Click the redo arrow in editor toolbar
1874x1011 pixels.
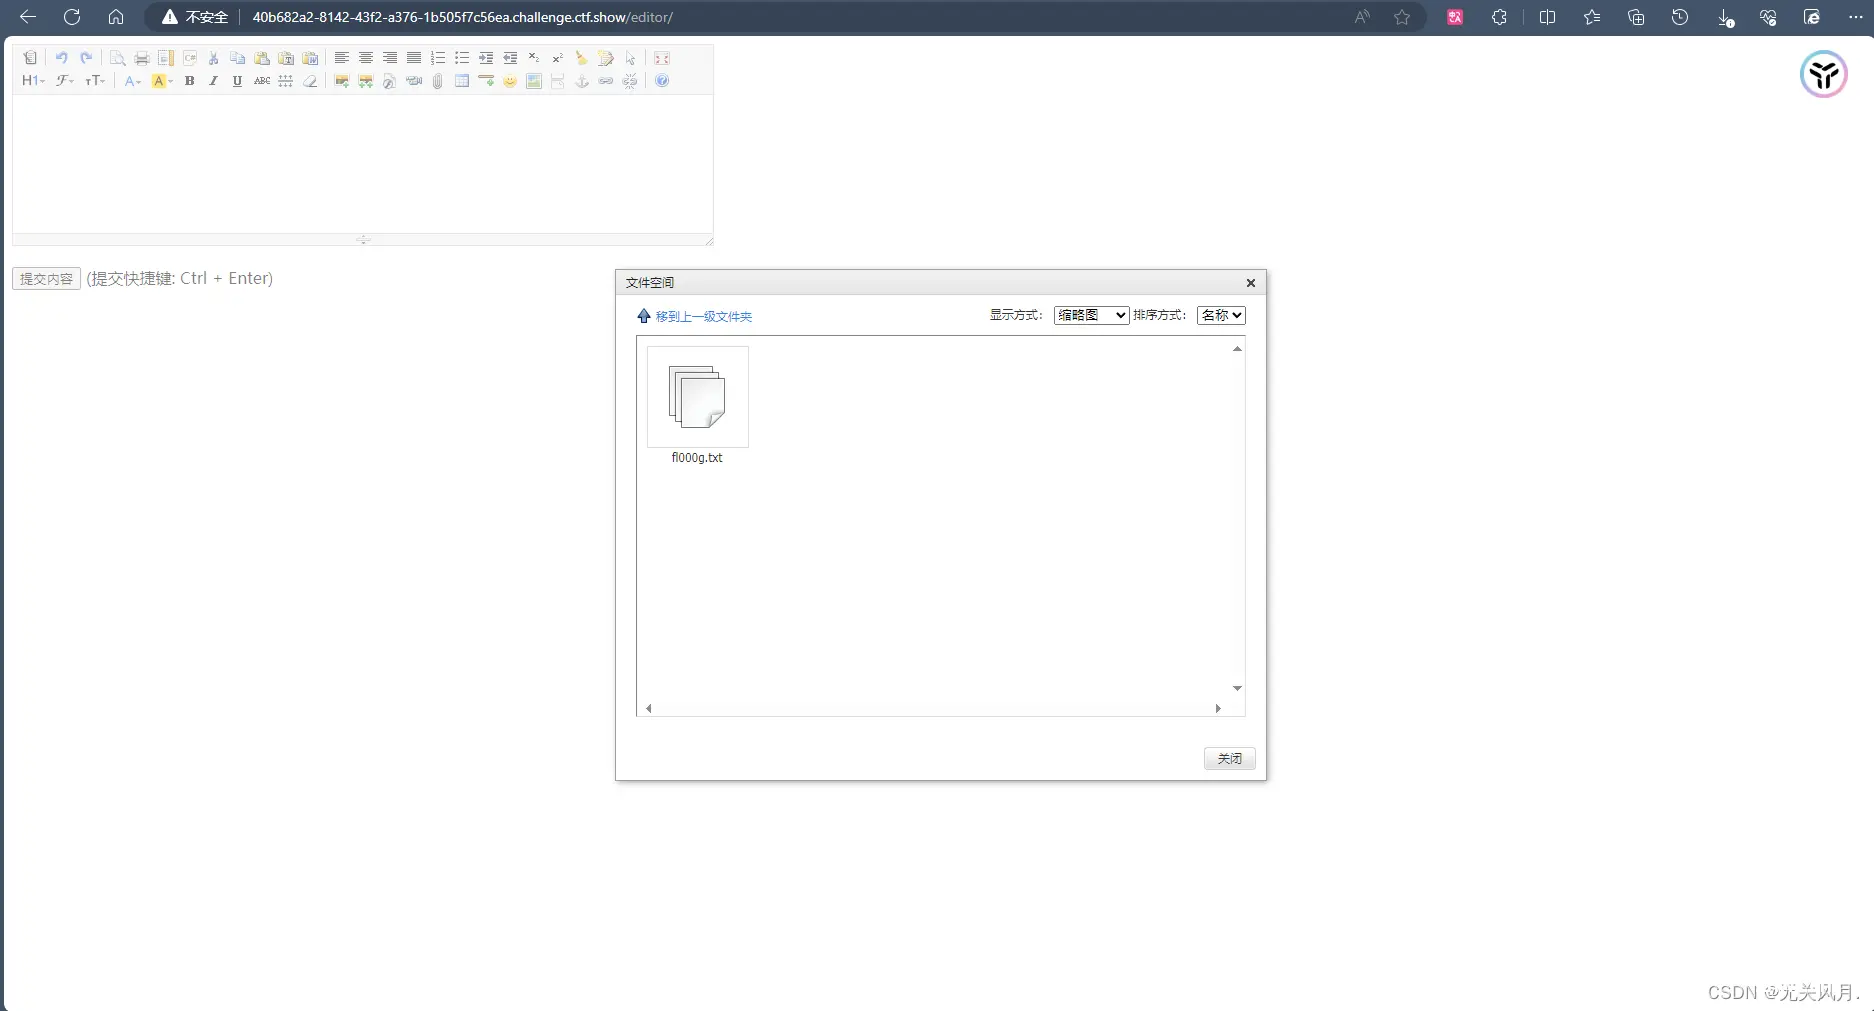[x=86, y=58]
